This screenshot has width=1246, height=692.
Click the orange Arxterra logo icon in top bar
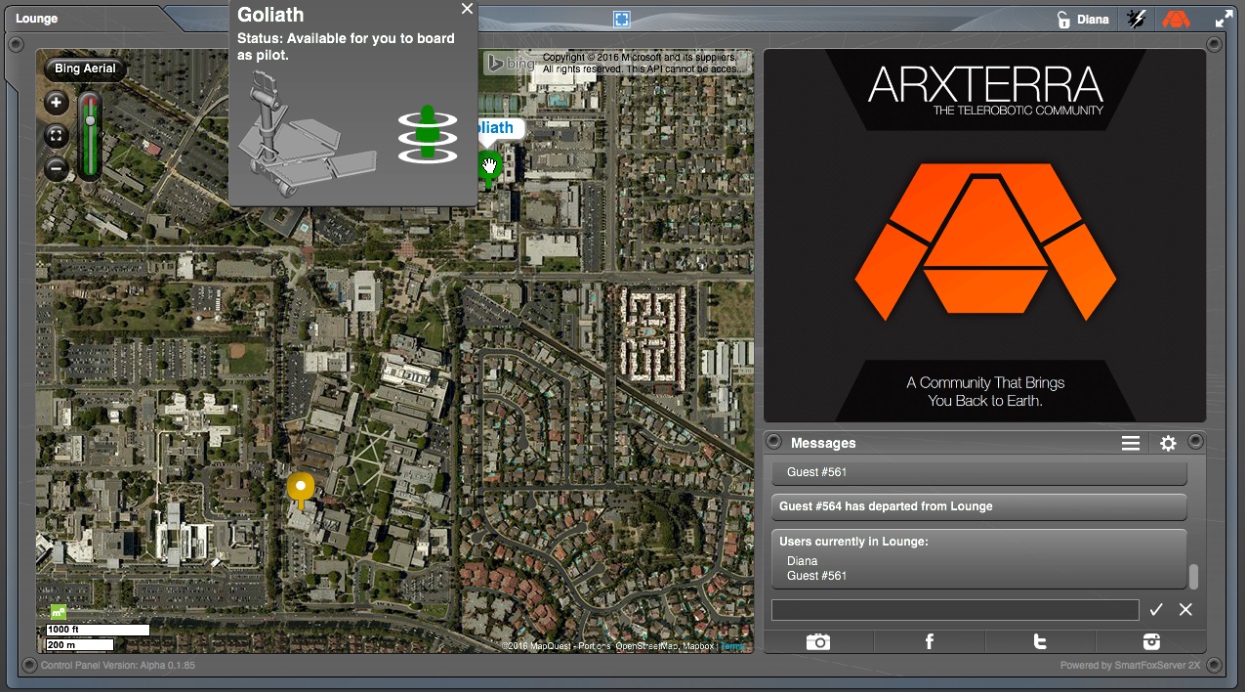coord(1177,19)
